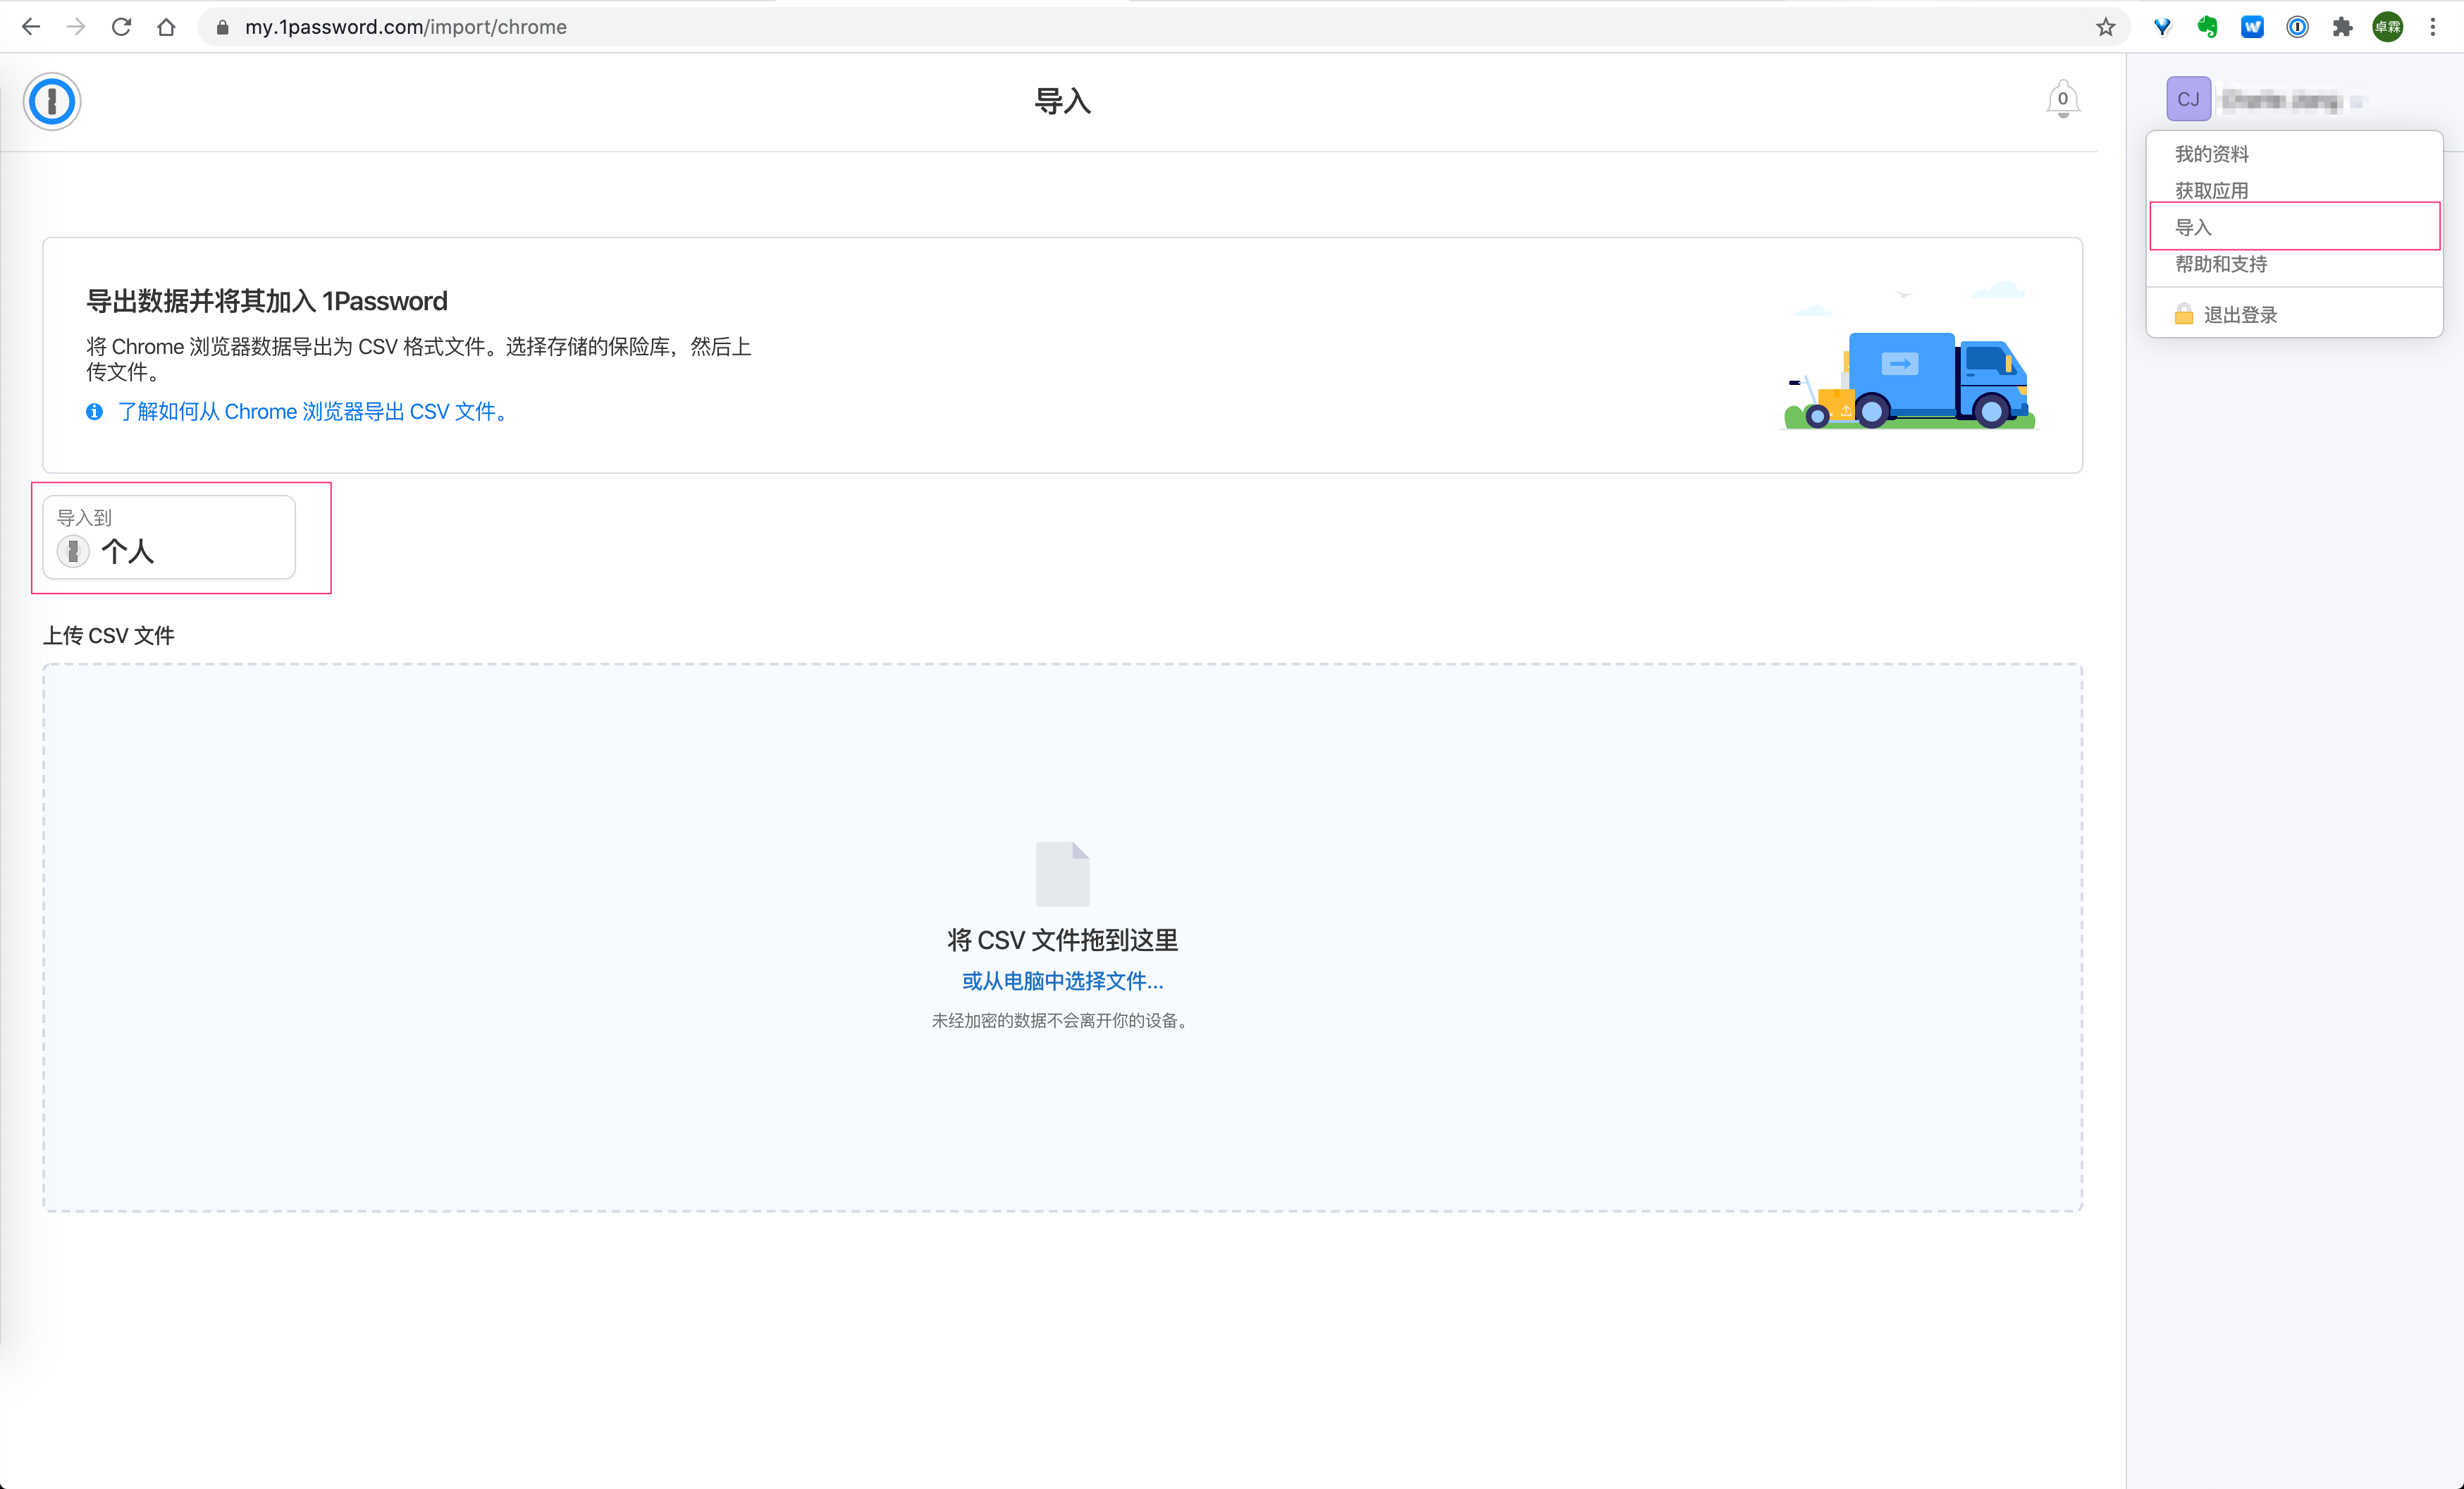Click text 将 CSV 文件拖到这里
The height and width of the screenshot is (1489, 2464).
[x=1062, y=940]
